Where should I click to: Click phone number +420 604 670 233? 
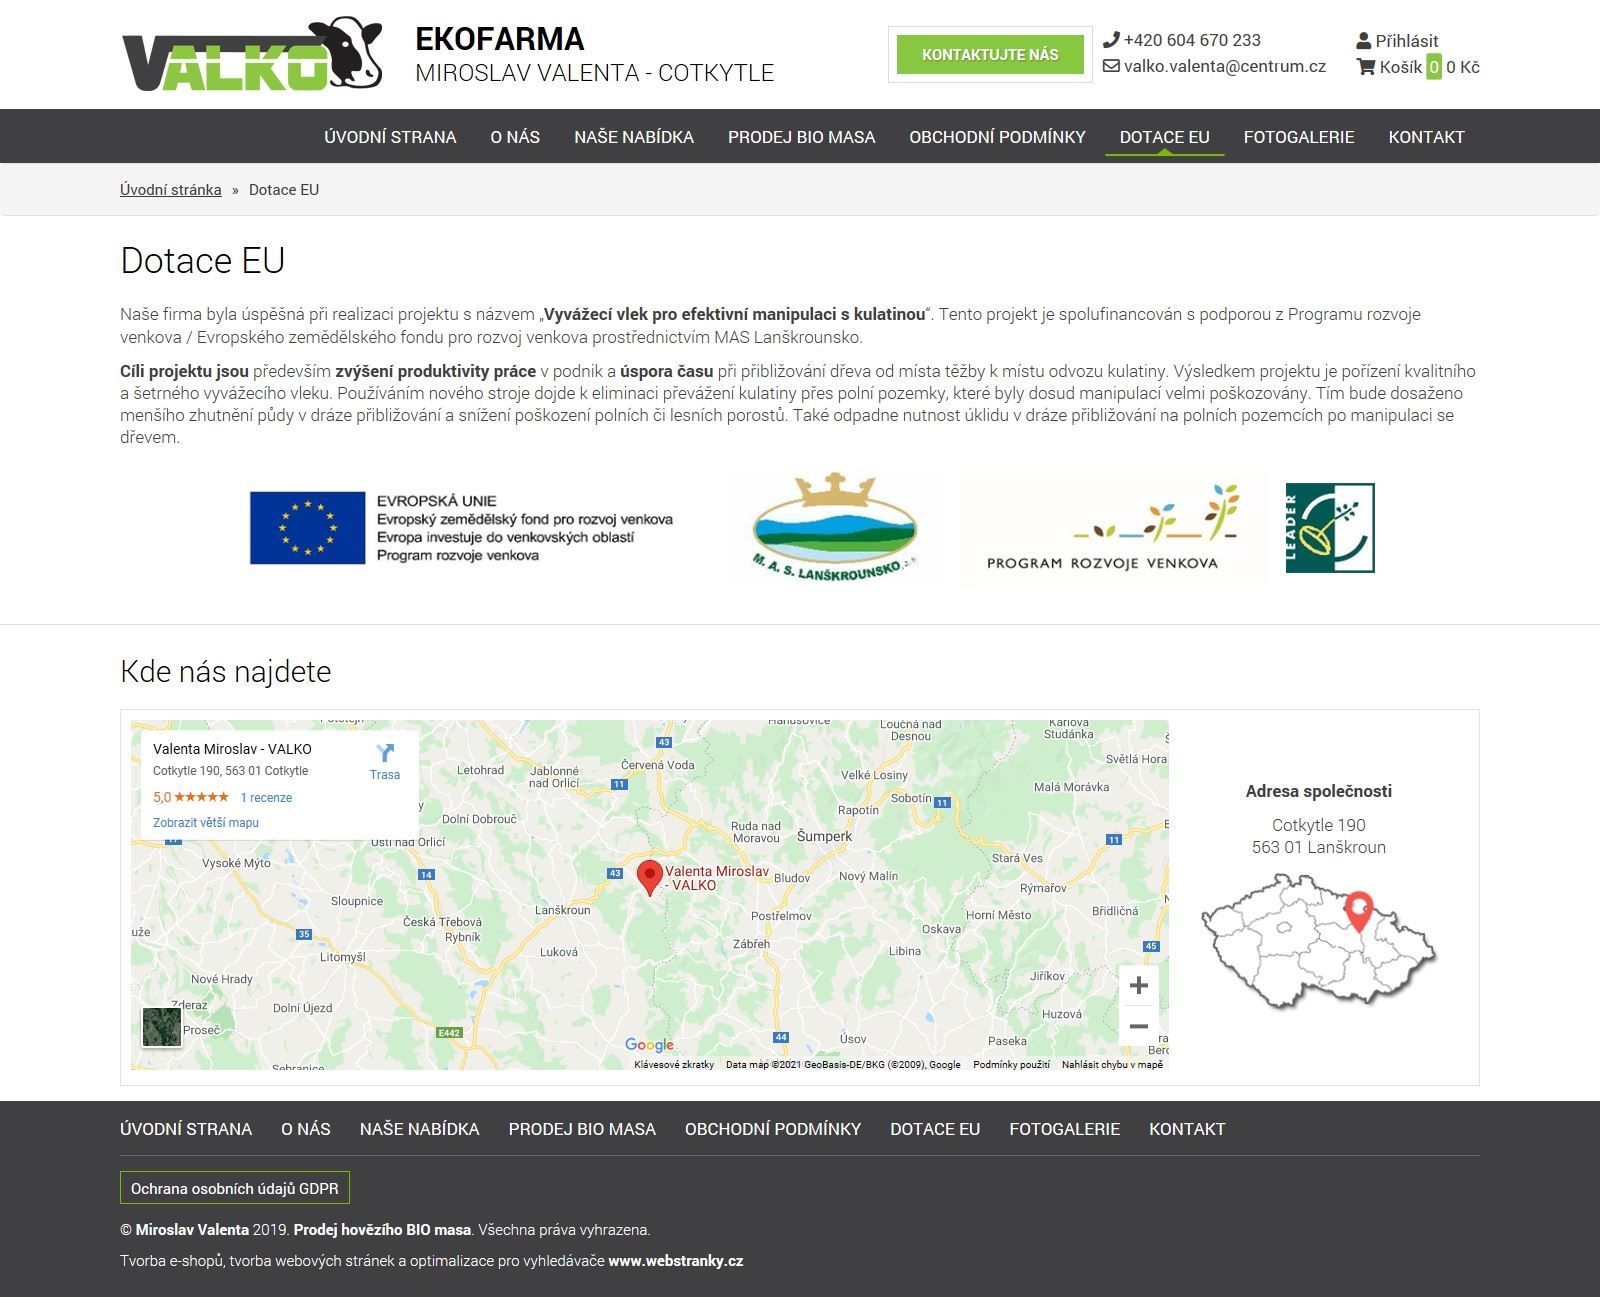1192,40
